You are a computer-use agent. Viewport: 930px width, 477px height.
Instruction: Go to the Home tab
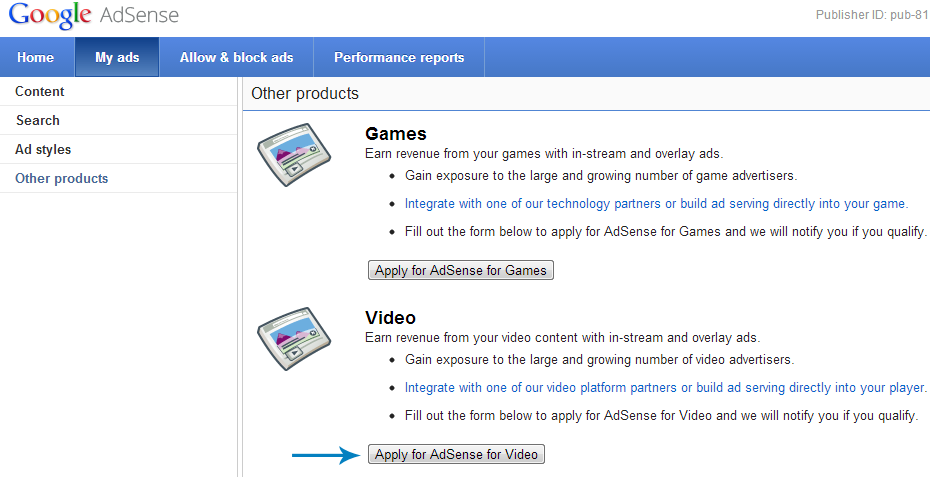point(36,58)
